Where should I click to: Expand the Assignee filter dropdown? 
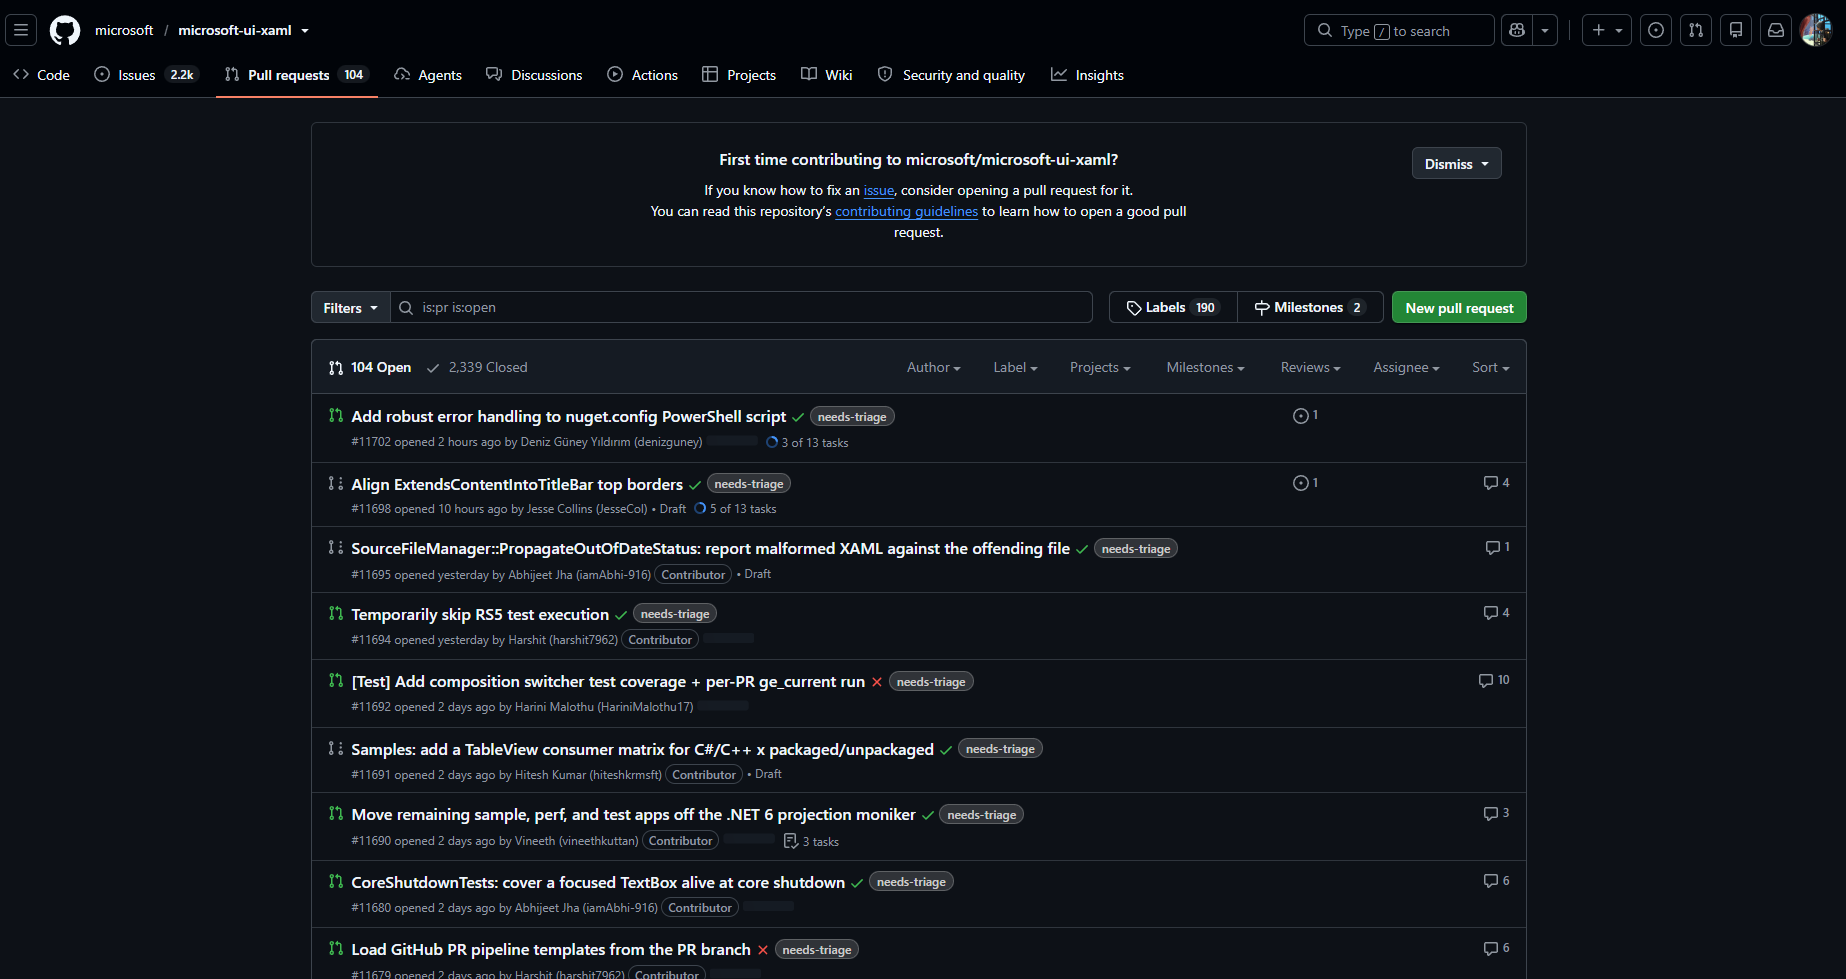1406,368
